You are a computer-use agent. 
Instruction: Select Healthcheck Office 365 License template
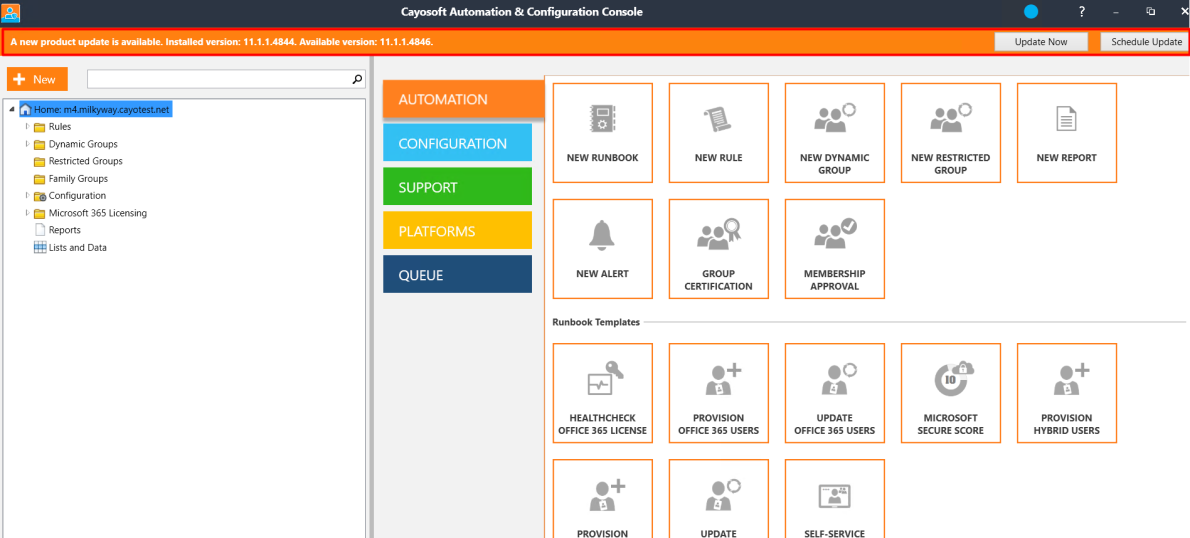click(x=603, y=393)
